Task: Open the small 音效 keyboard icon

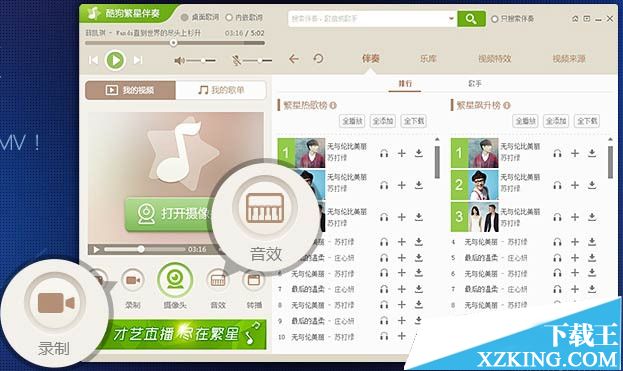Action: pyautogui.click(x=218, y=280)
